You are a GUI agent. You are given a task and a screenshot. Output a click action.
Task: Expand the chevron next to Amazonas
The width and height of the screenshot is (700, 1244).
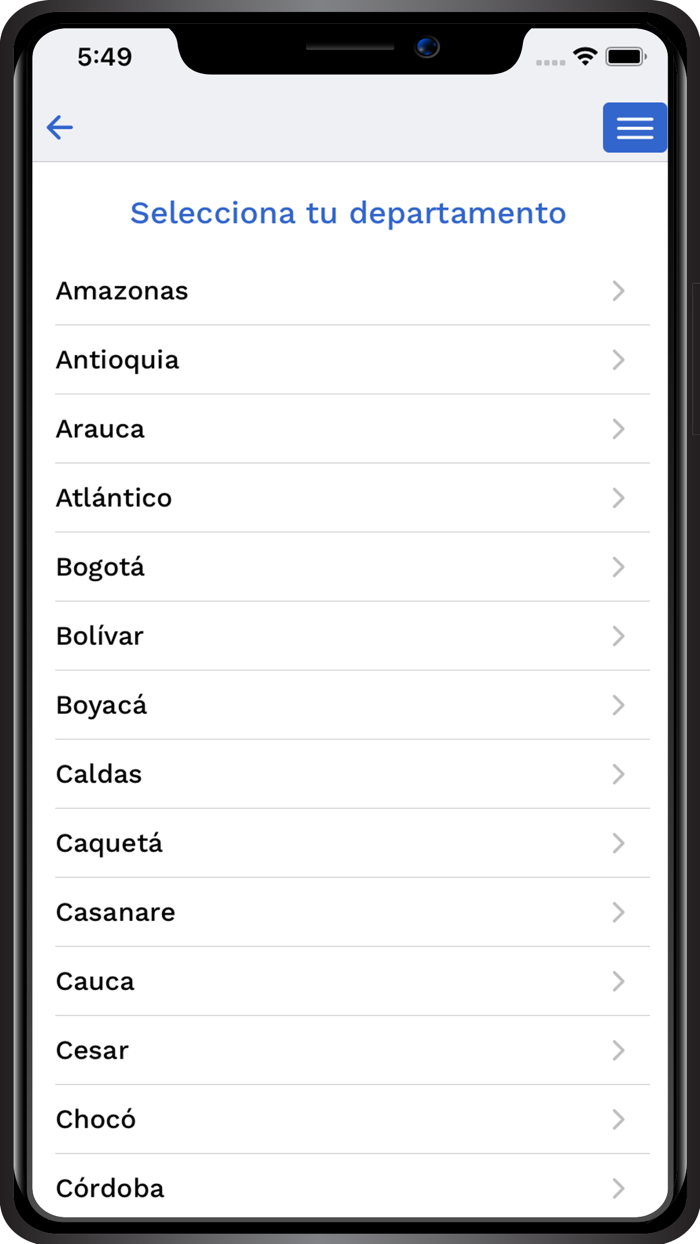(x=618, y=291)
